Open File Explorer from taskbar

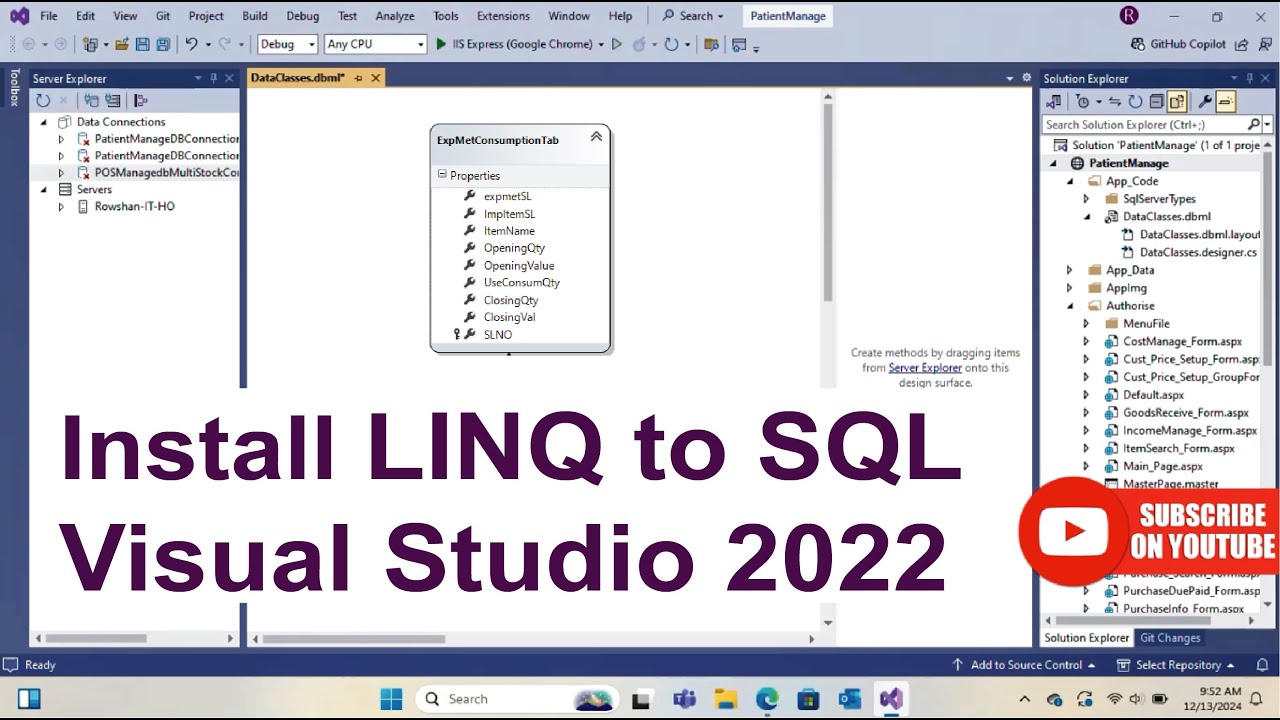pos(726,699)
